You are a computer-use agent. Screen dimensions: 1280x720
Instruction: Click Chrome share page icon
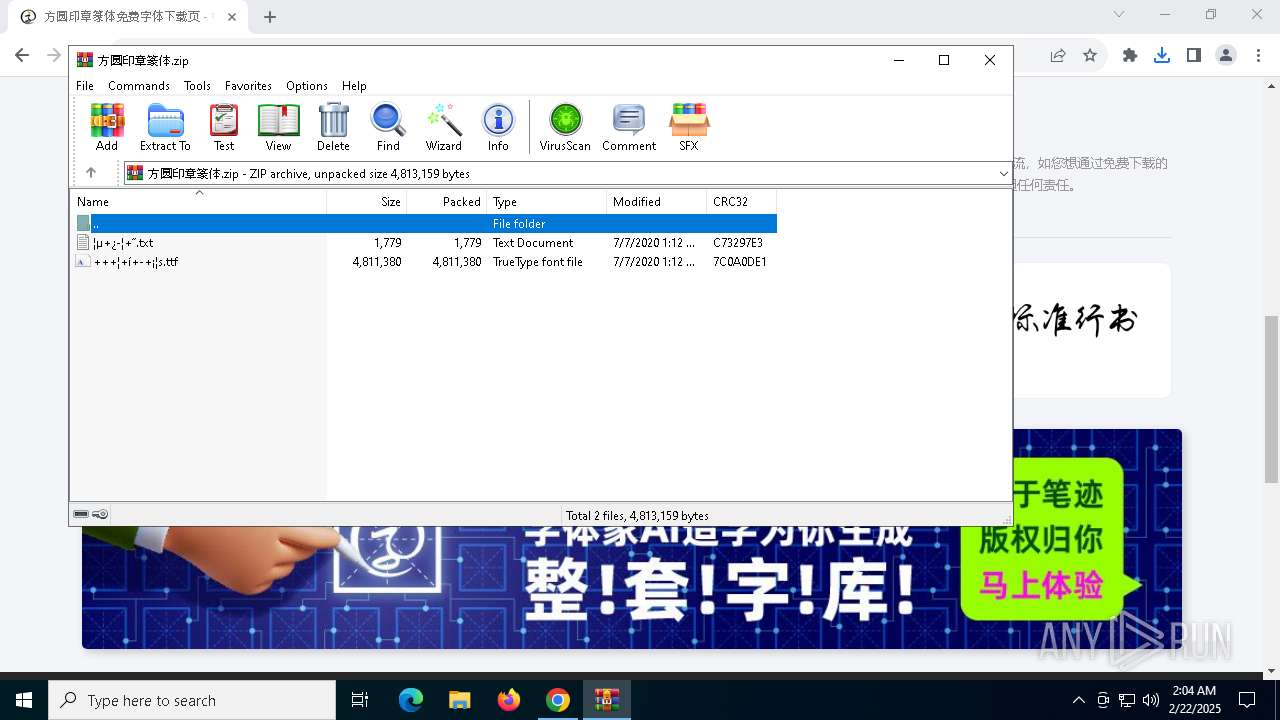point(1058,56)
